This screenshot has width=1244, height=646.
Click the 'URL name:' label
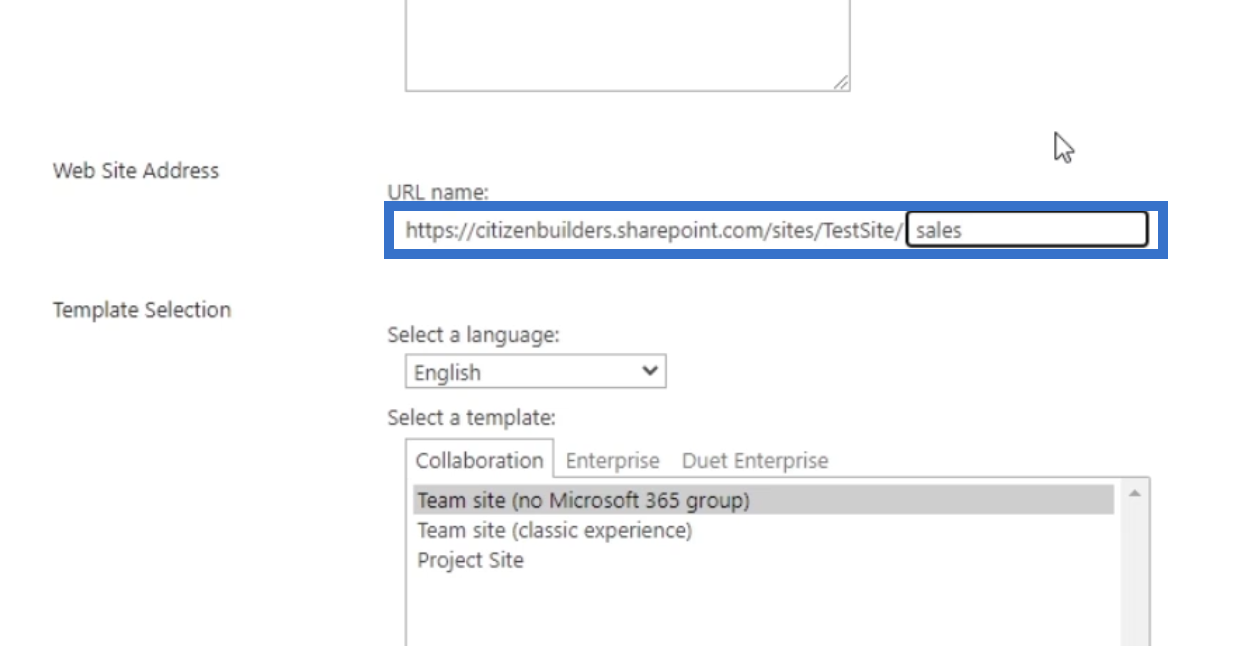[x=438, y=192]
